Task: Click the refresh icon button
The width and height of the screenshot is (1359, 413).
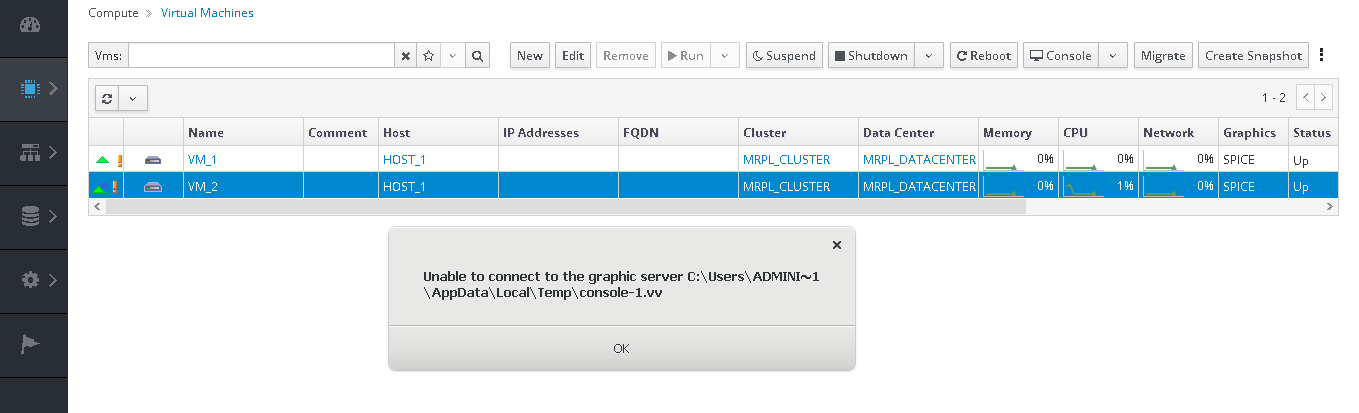Action: 107,98
